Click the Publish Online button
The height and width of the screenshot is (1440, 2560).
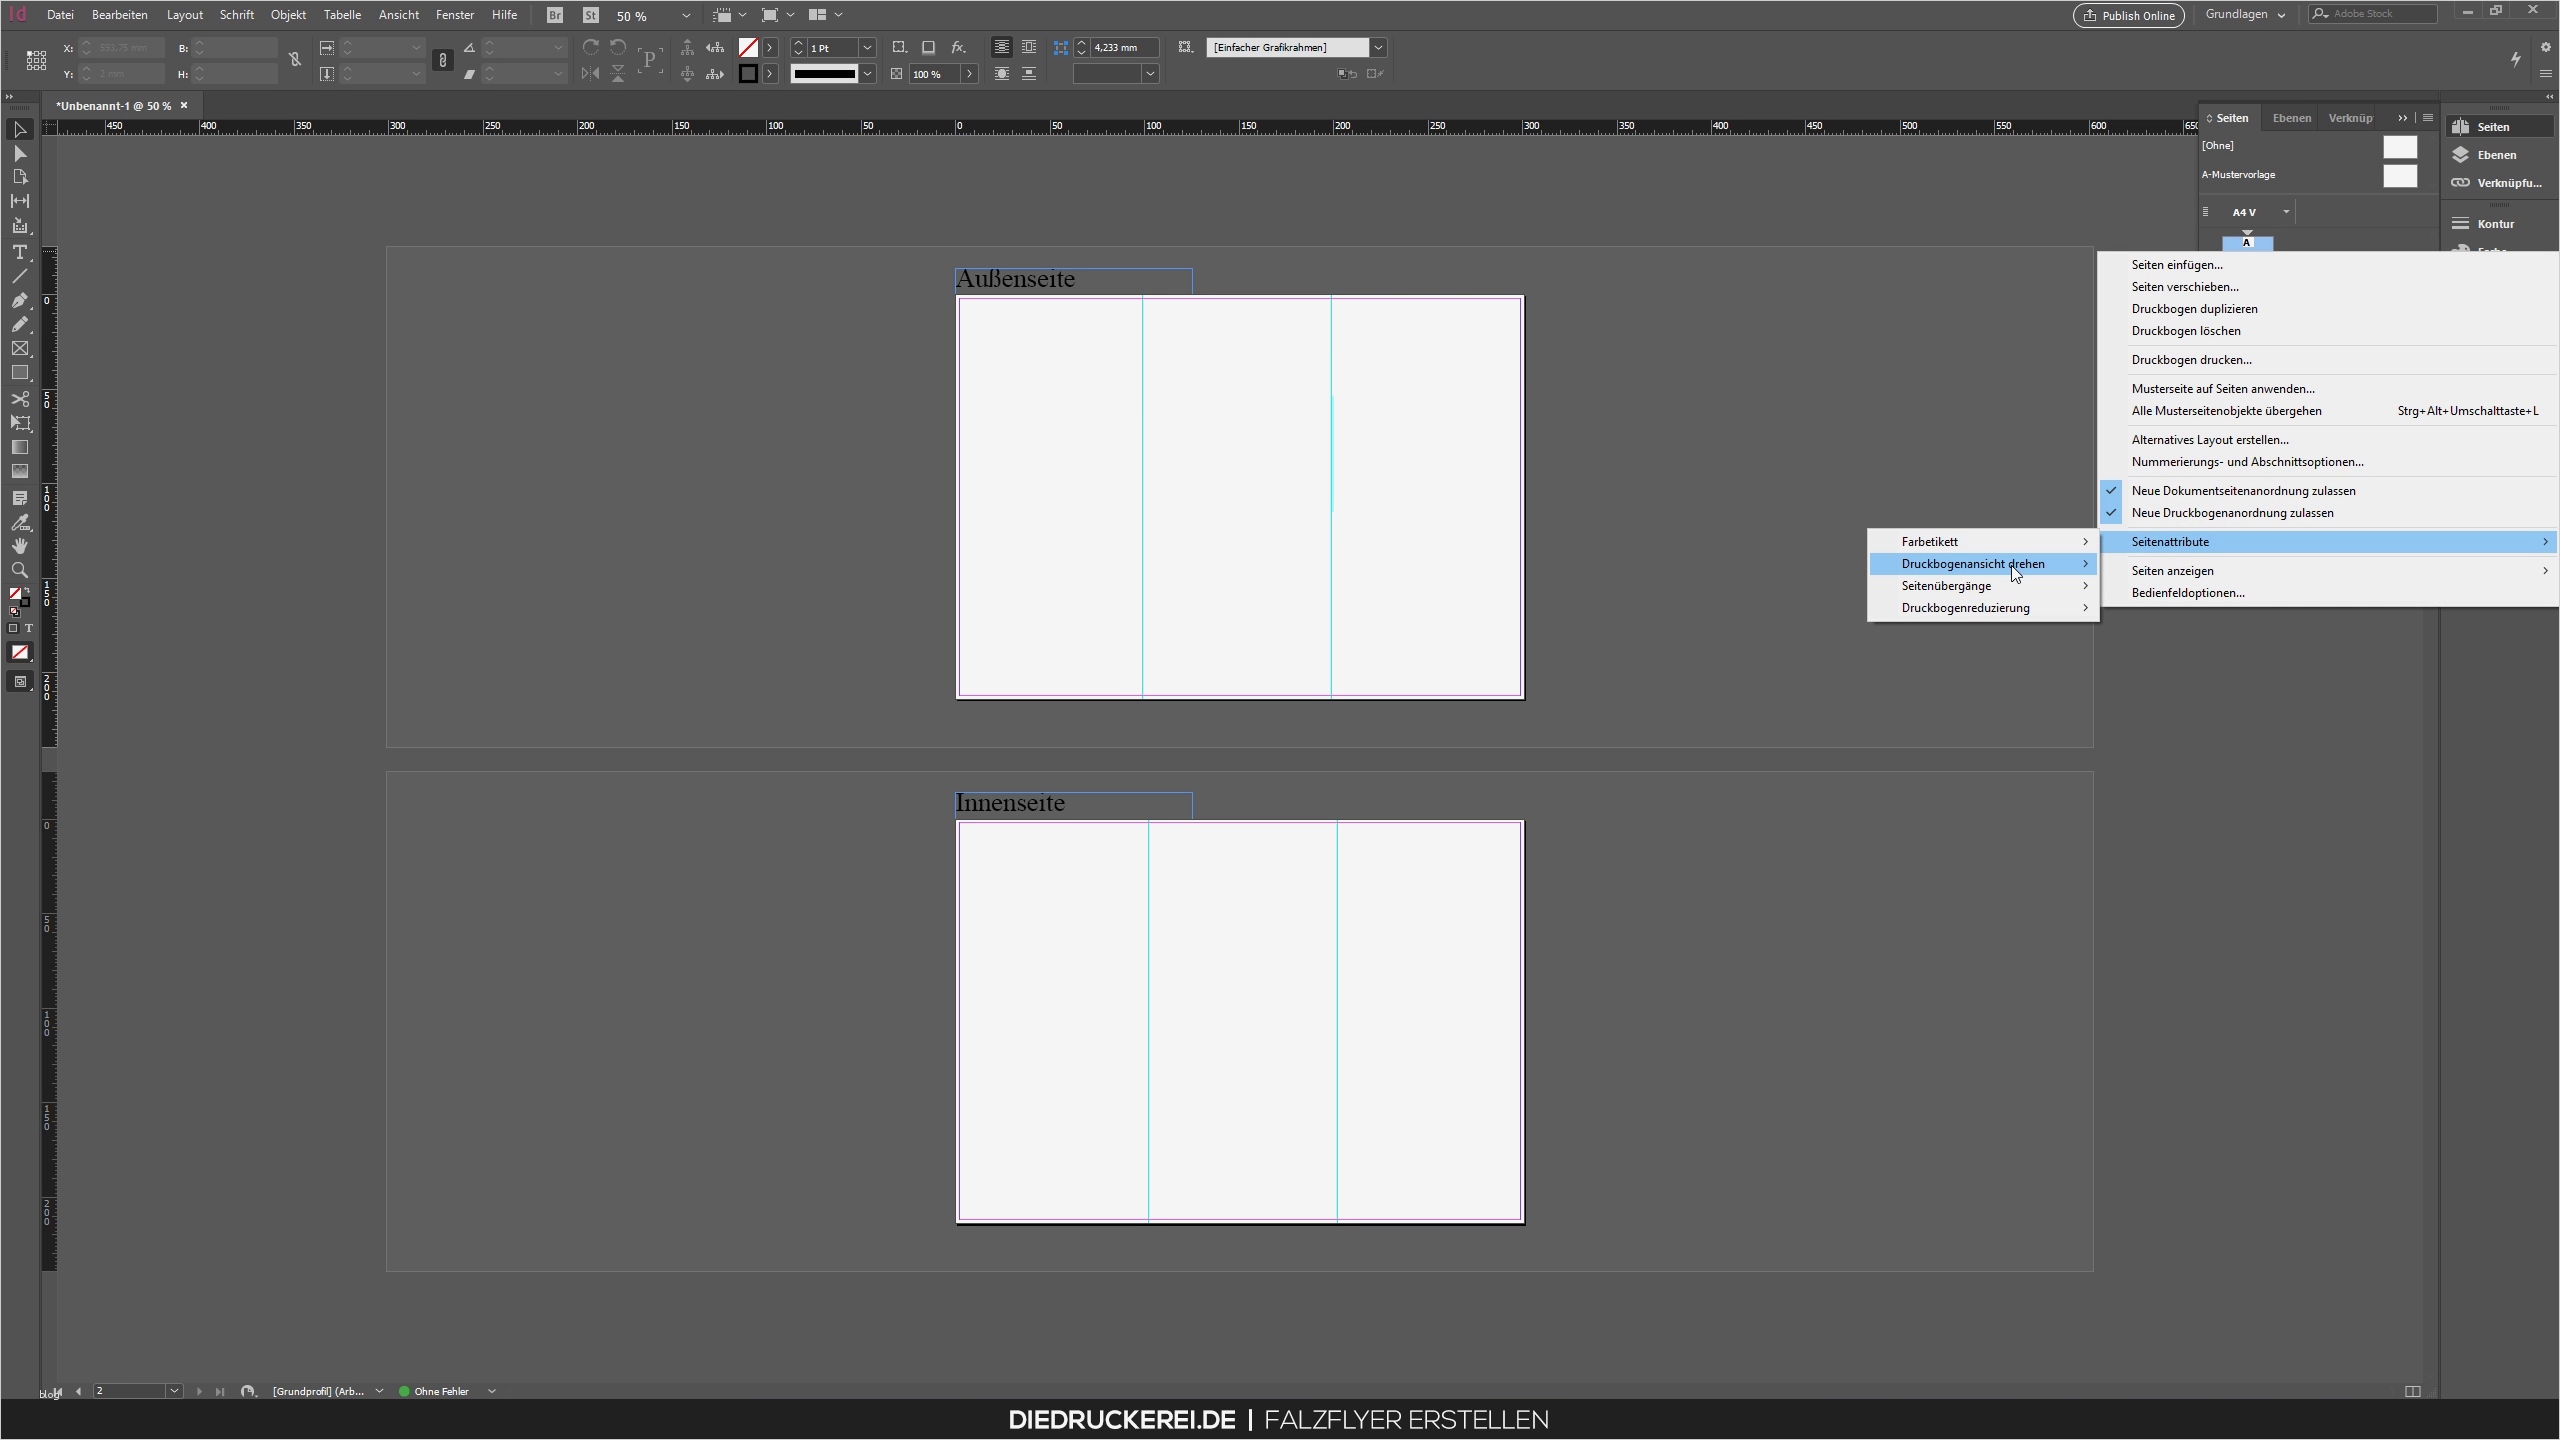[2128, 15]
